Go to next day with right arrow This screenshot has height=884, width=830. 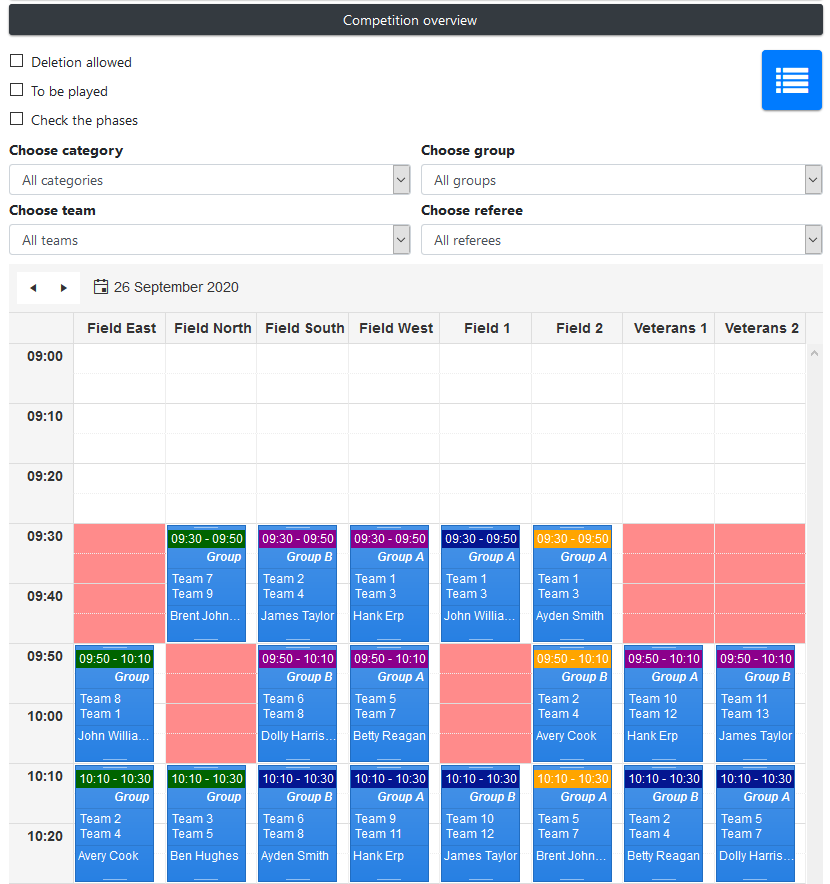pyautogui.click(x=64, y=288)
